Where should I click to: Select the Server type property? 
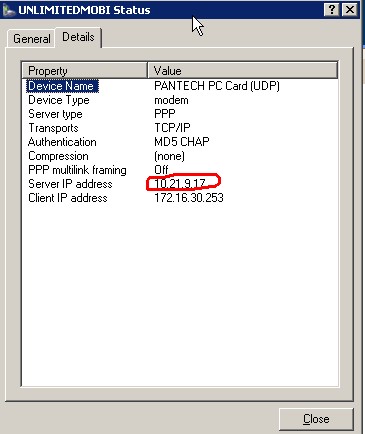pos(55,114)
